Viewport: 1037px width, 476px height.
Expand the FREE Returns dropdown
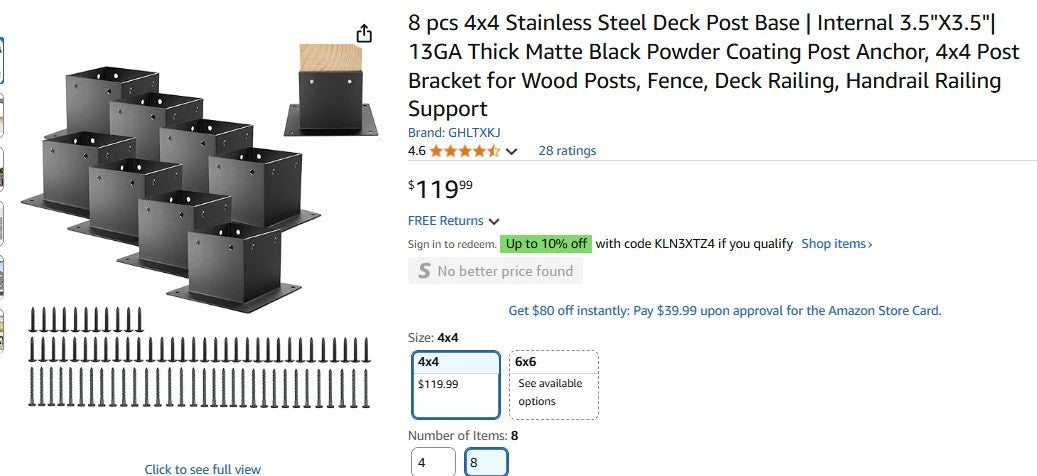[x=454, y=221]
